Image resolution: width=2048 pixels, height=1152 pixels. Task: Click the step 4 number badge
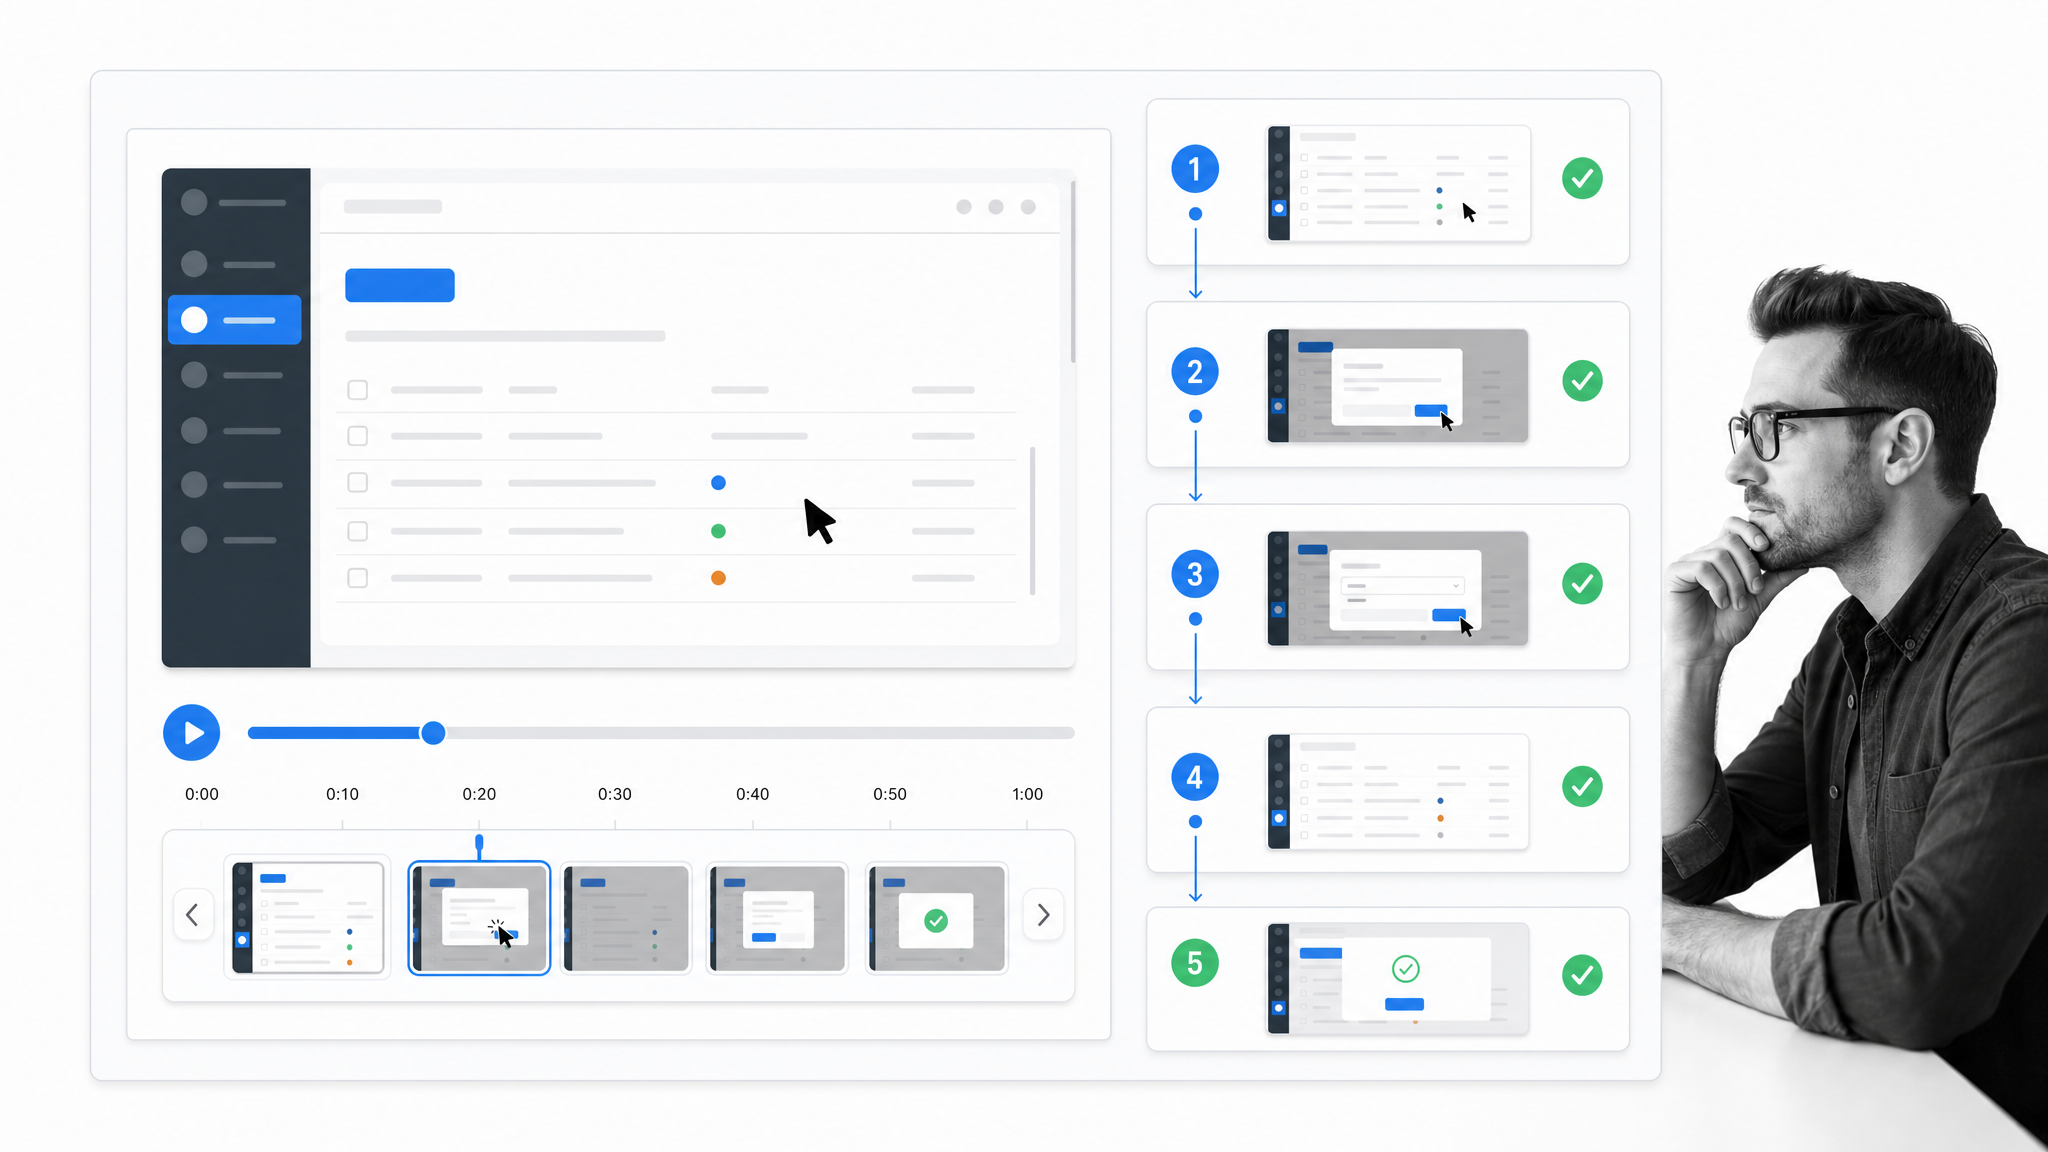(x=1195, y=777)
